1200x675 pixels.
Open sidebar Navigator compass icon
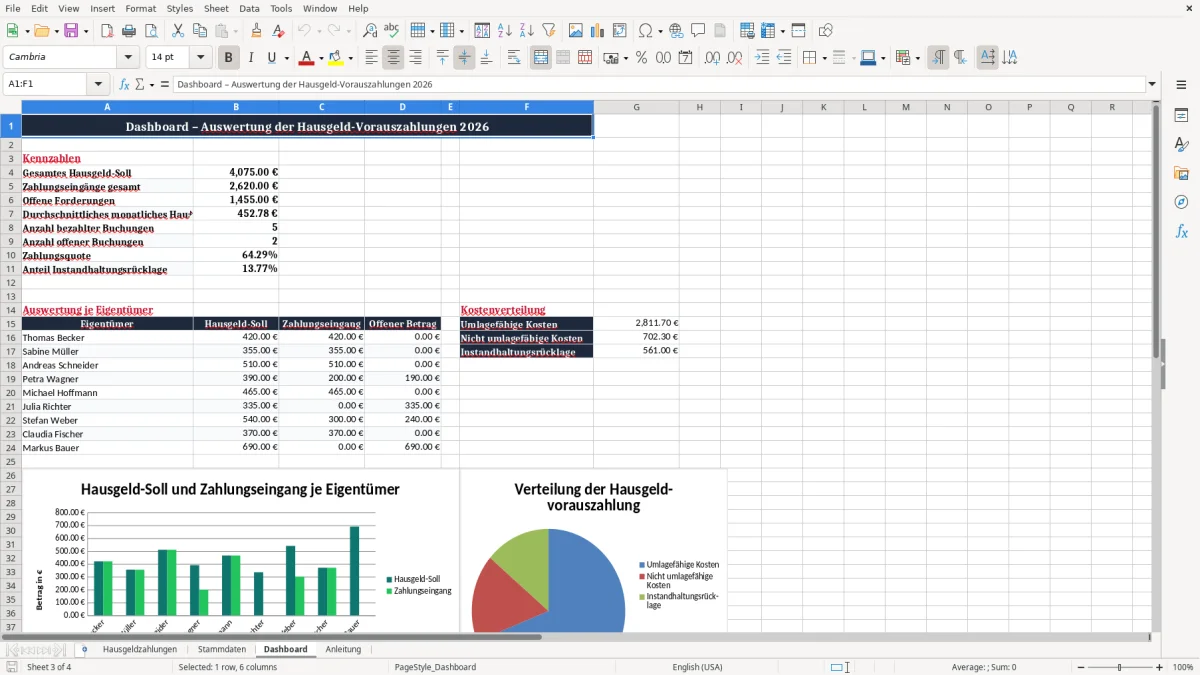[x=1181, y=202]
